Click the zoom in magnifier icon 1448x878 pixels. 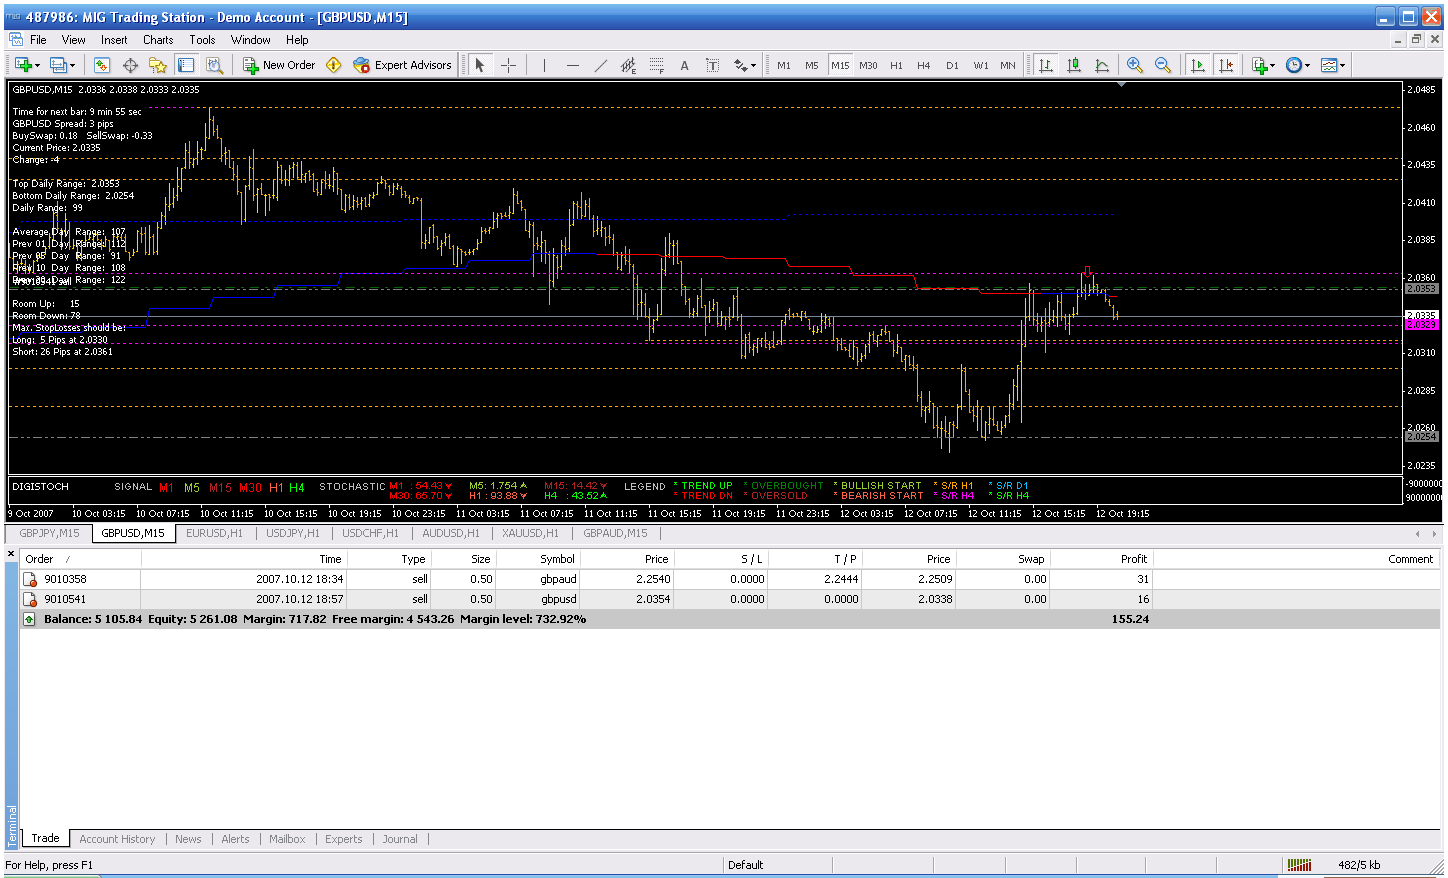pos(1135,65)
